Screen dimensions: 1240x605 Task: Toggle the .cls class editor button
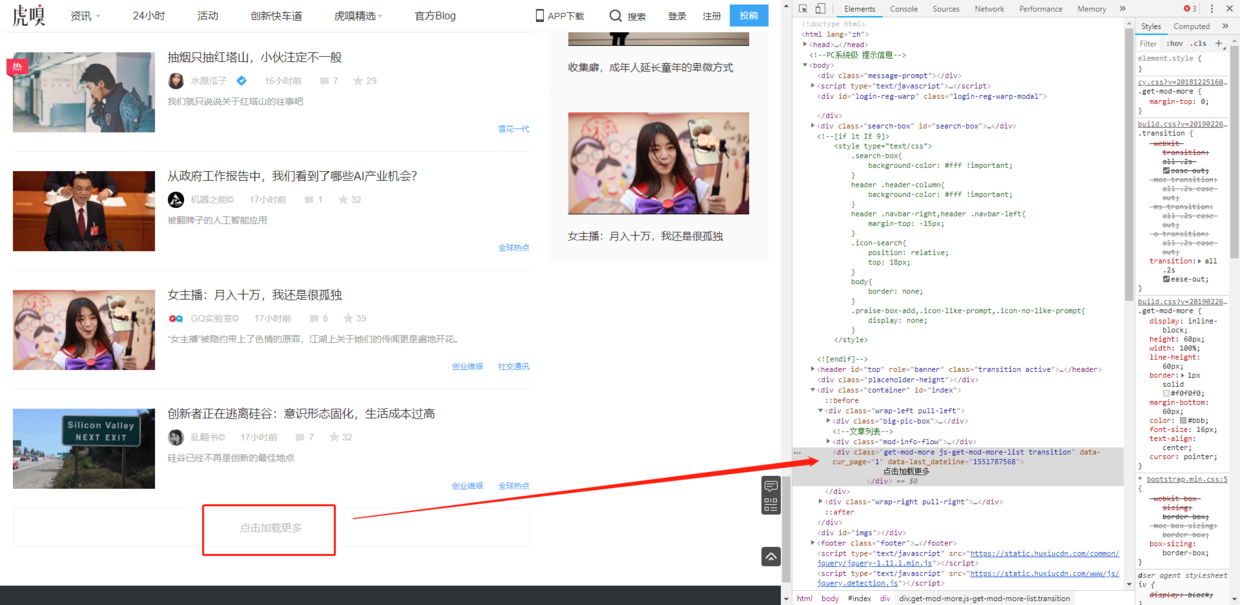(1199, 44)
